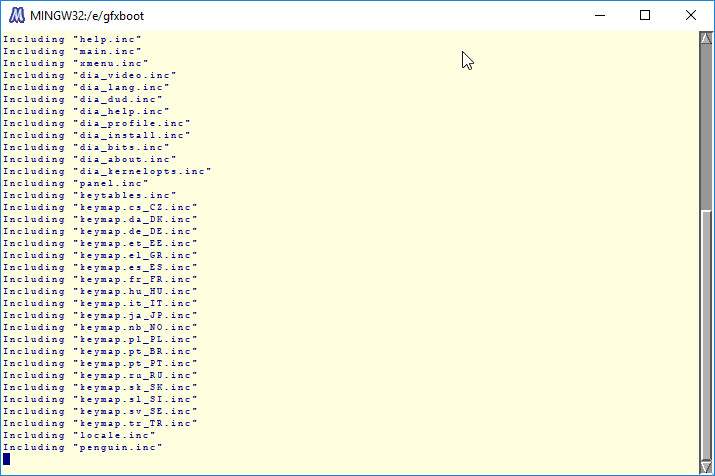Image resolution: width=715 pixels, height=476 pixels.
Task: Click the line Including "dia_profile.inc"
Action: 97,123
